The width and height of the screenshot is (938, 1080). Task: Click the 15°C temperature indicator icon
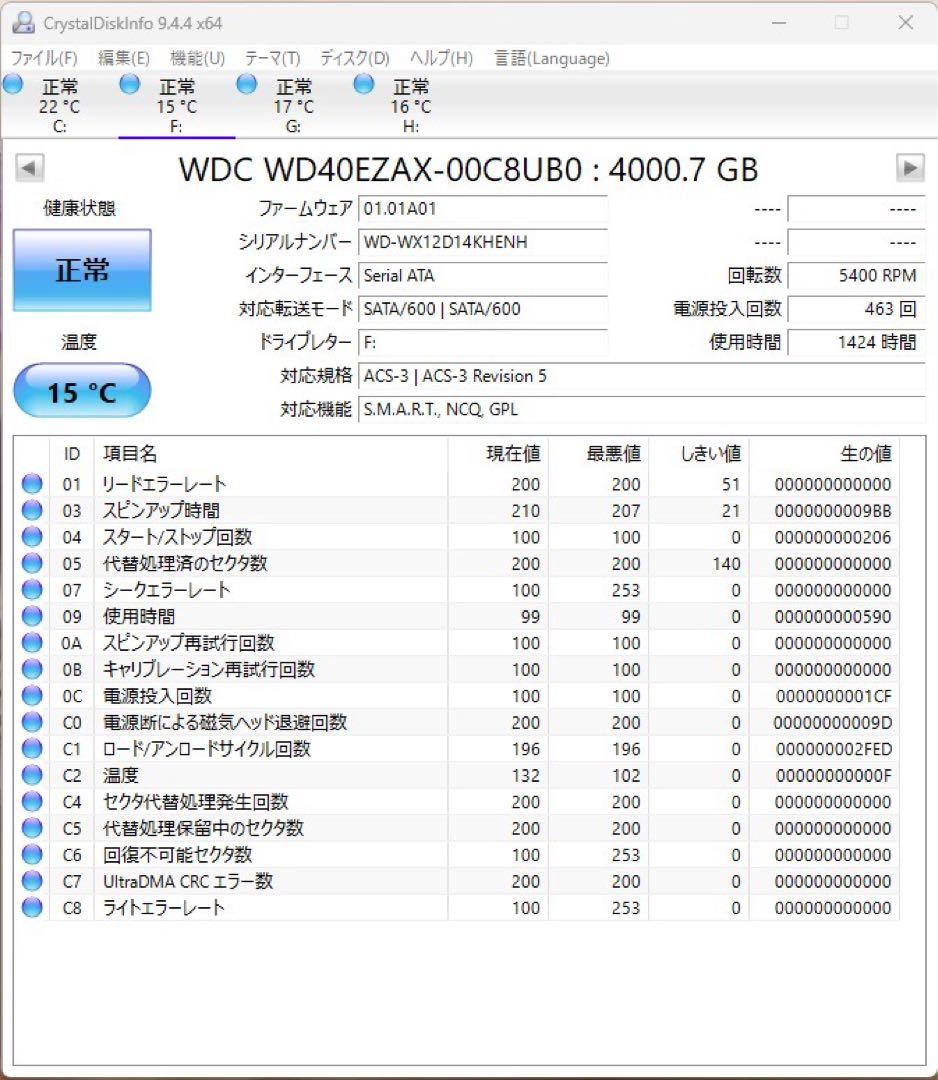click(x=80, y=390)
